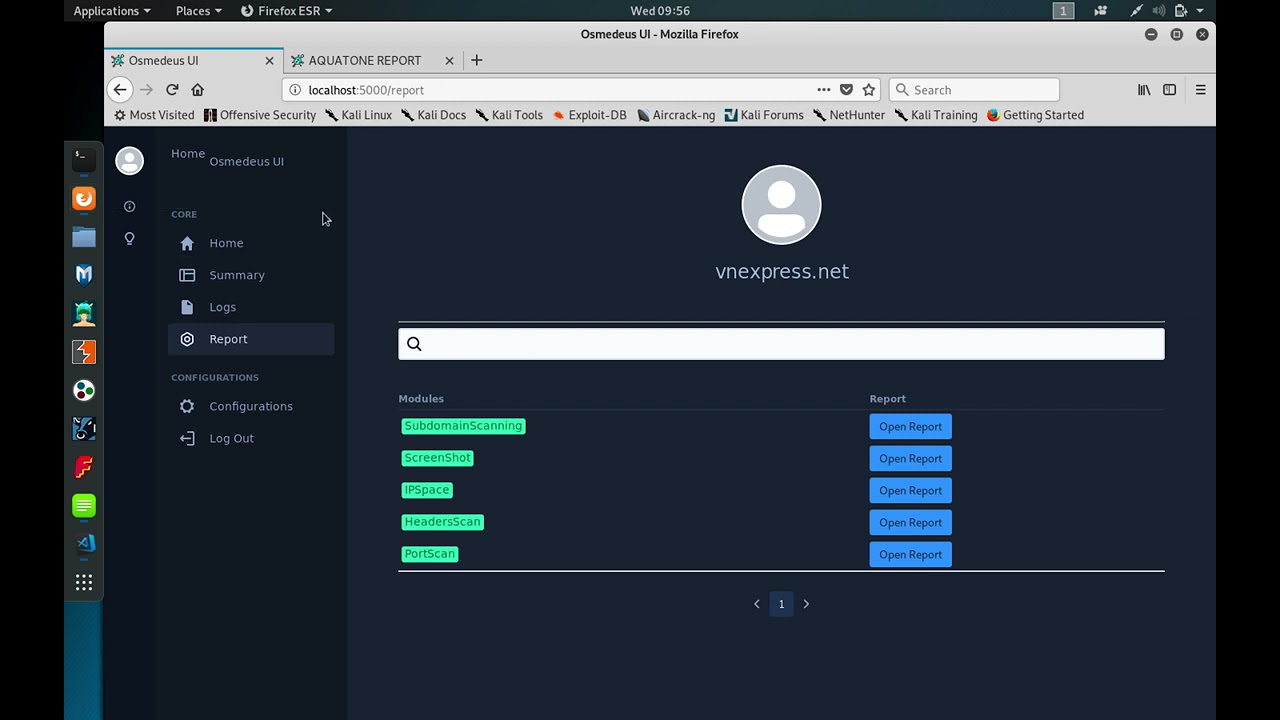Click Log Out in the sidebar

251,438
